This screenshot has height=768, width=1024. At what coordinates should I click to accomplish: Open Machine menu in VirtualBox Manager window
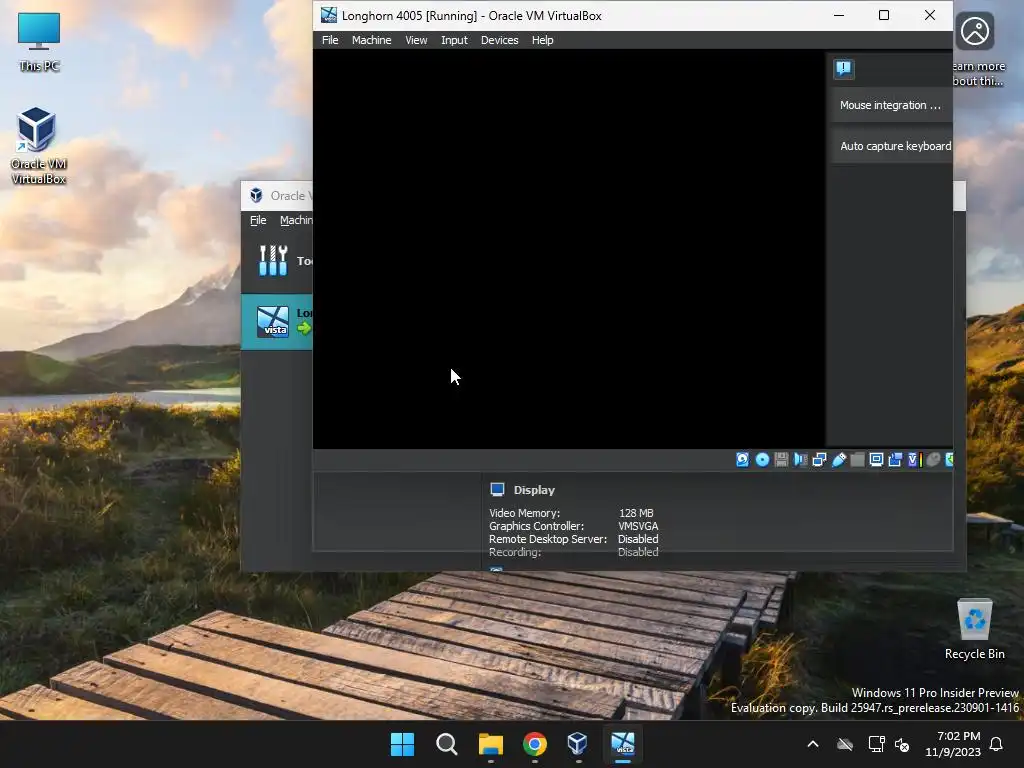[x=296, y=220]
